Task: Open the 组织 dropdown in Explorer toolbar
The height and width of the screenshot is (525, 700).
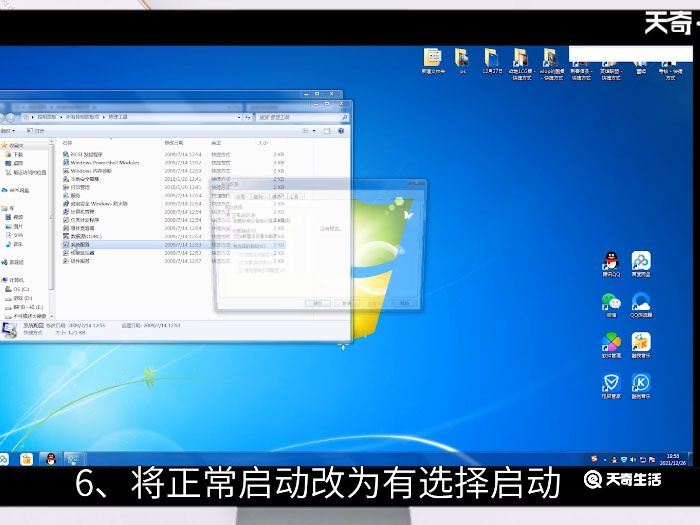Action: tap(7, 131)
